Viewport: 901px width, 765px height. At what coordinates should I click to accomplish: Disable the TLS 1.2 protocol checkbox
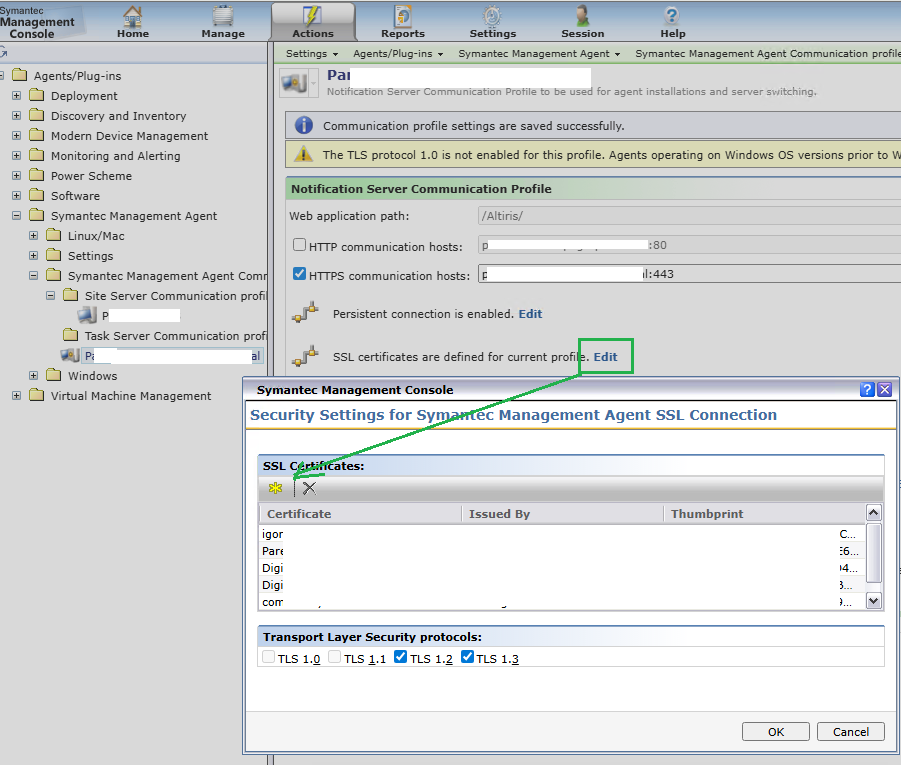click(401, 656)
